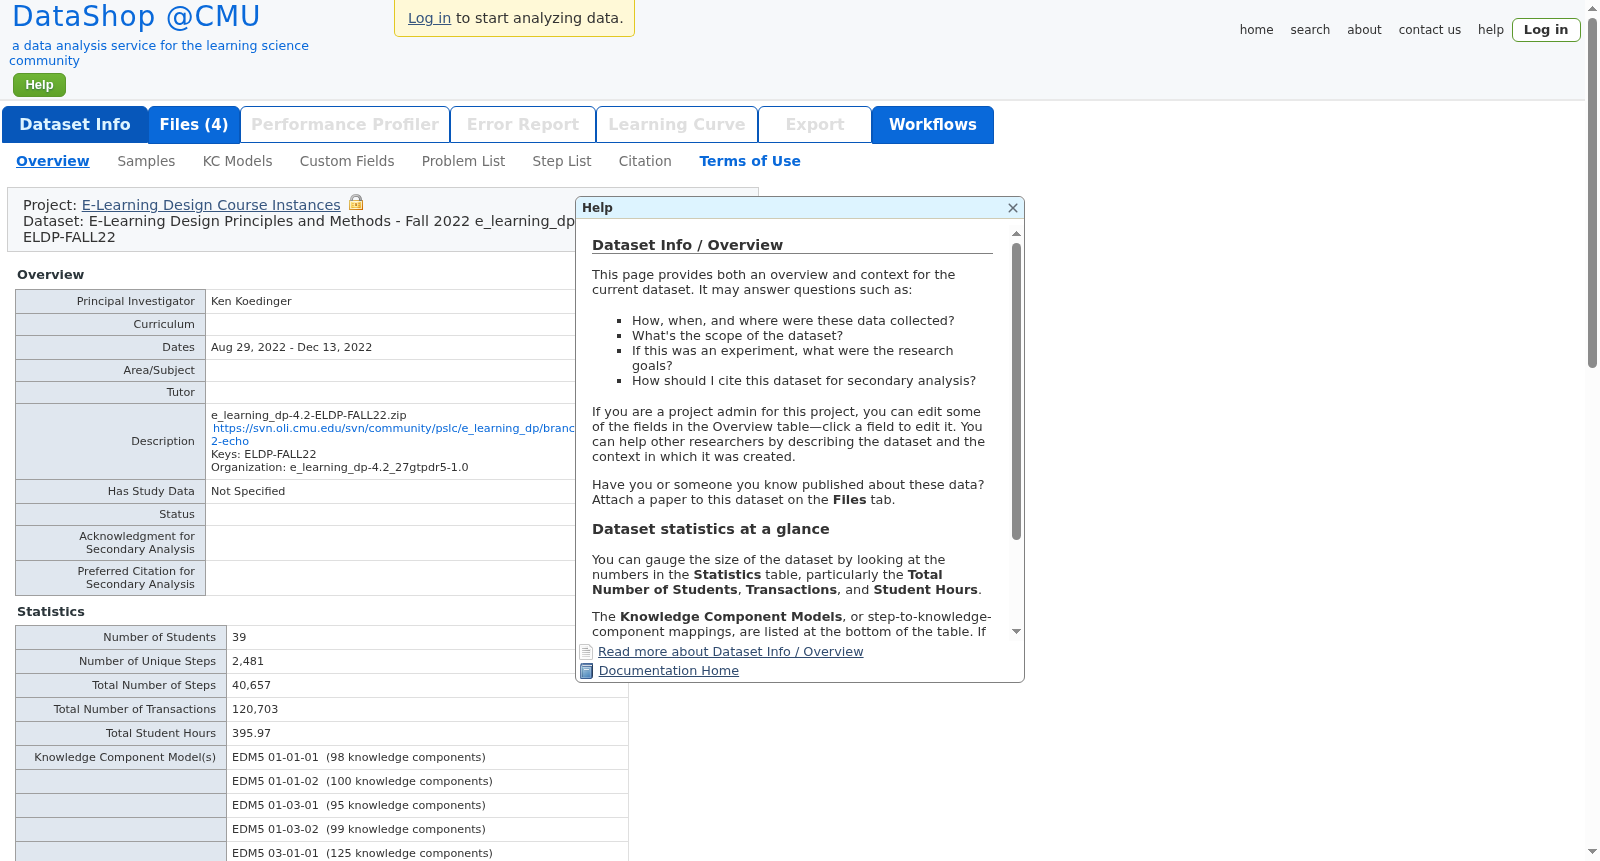The width and height of the screenshot is (1600, 861).
Task: Click the up arrow of Help popup scrollbar
Action: (x=1016, y=234)
